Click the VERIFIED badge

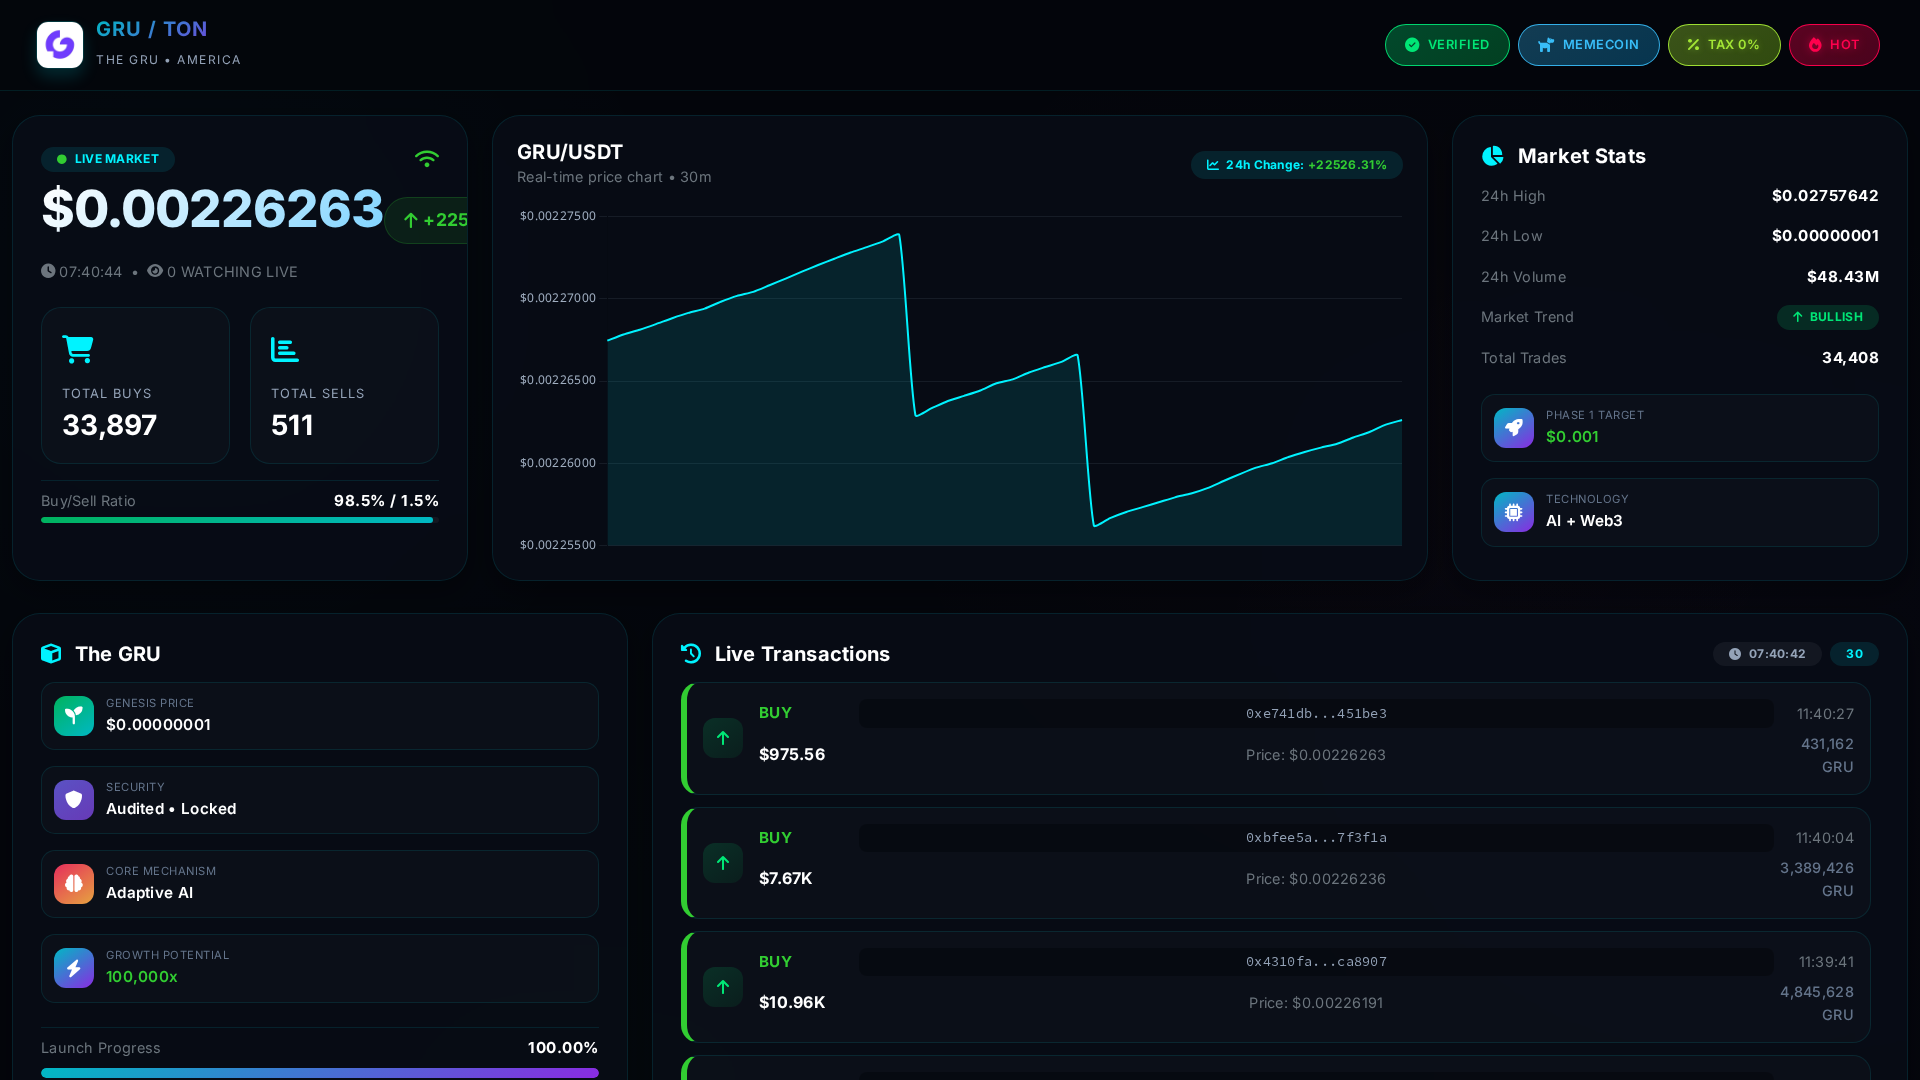[1447, 45]
